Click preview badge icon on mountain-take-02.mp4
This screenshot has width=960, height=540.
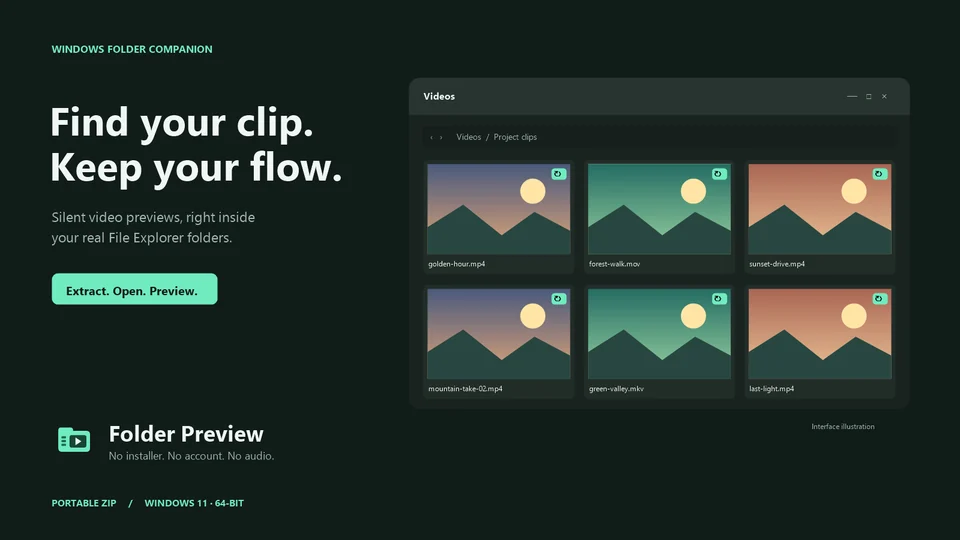pyautogui.click(x=558, y=299)
